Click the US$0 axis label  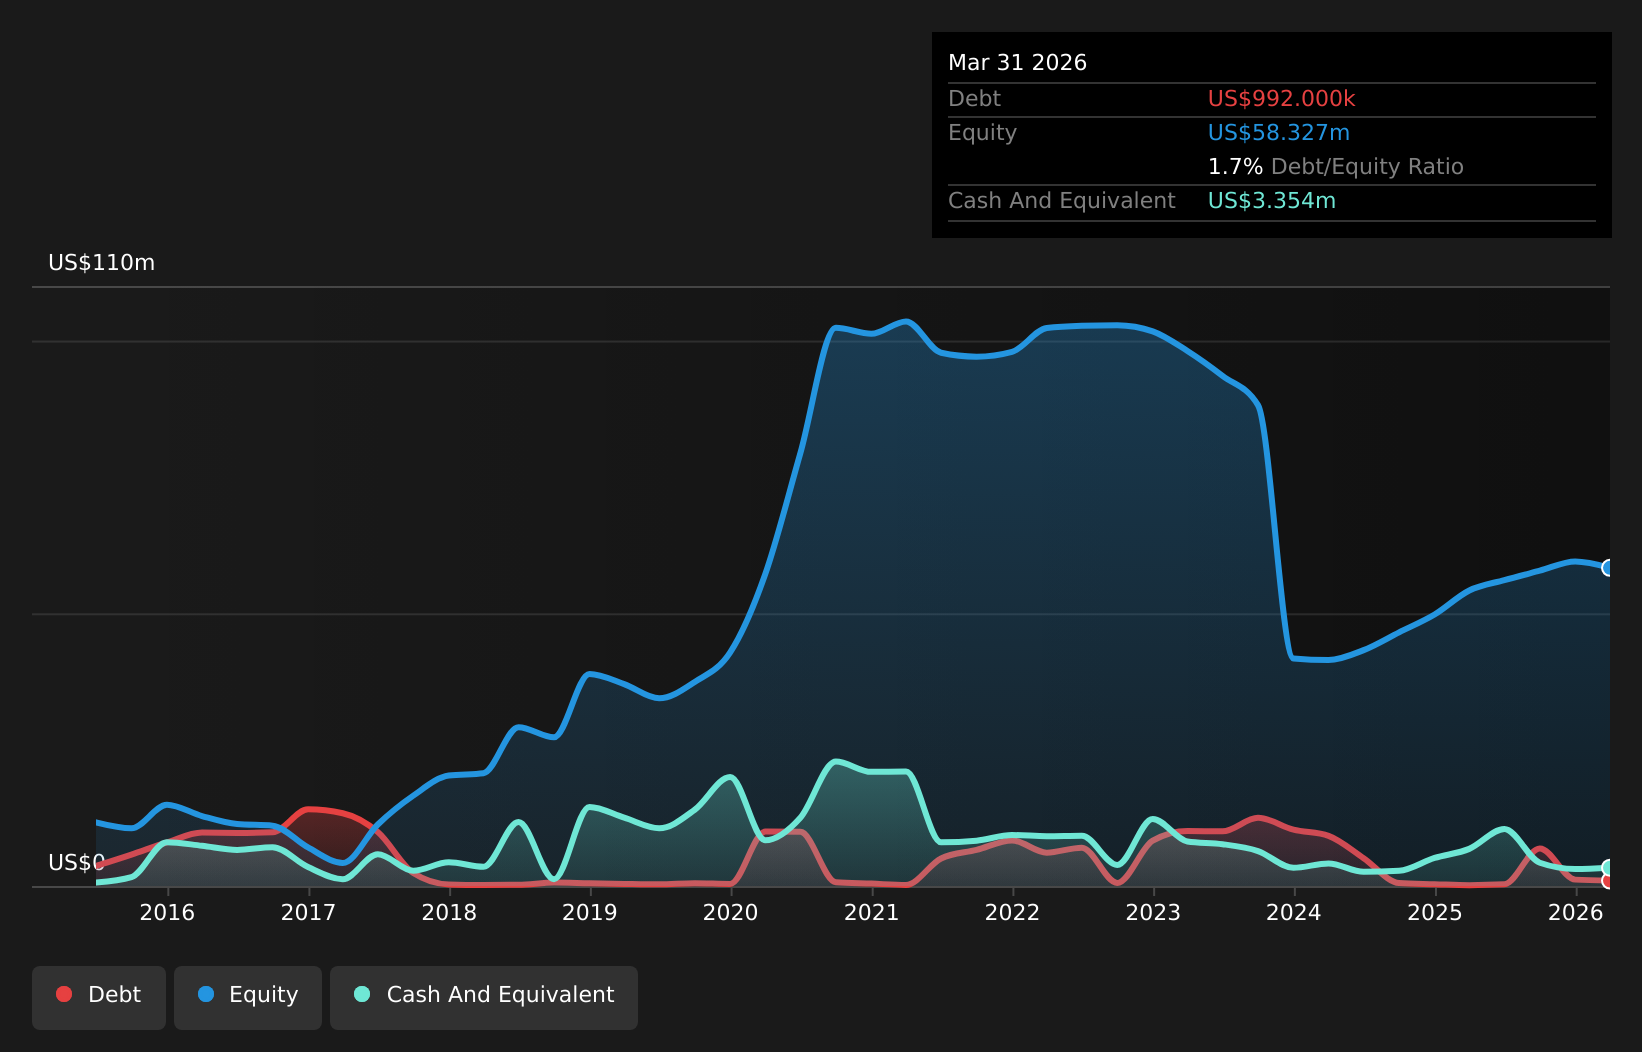(77, 863)
